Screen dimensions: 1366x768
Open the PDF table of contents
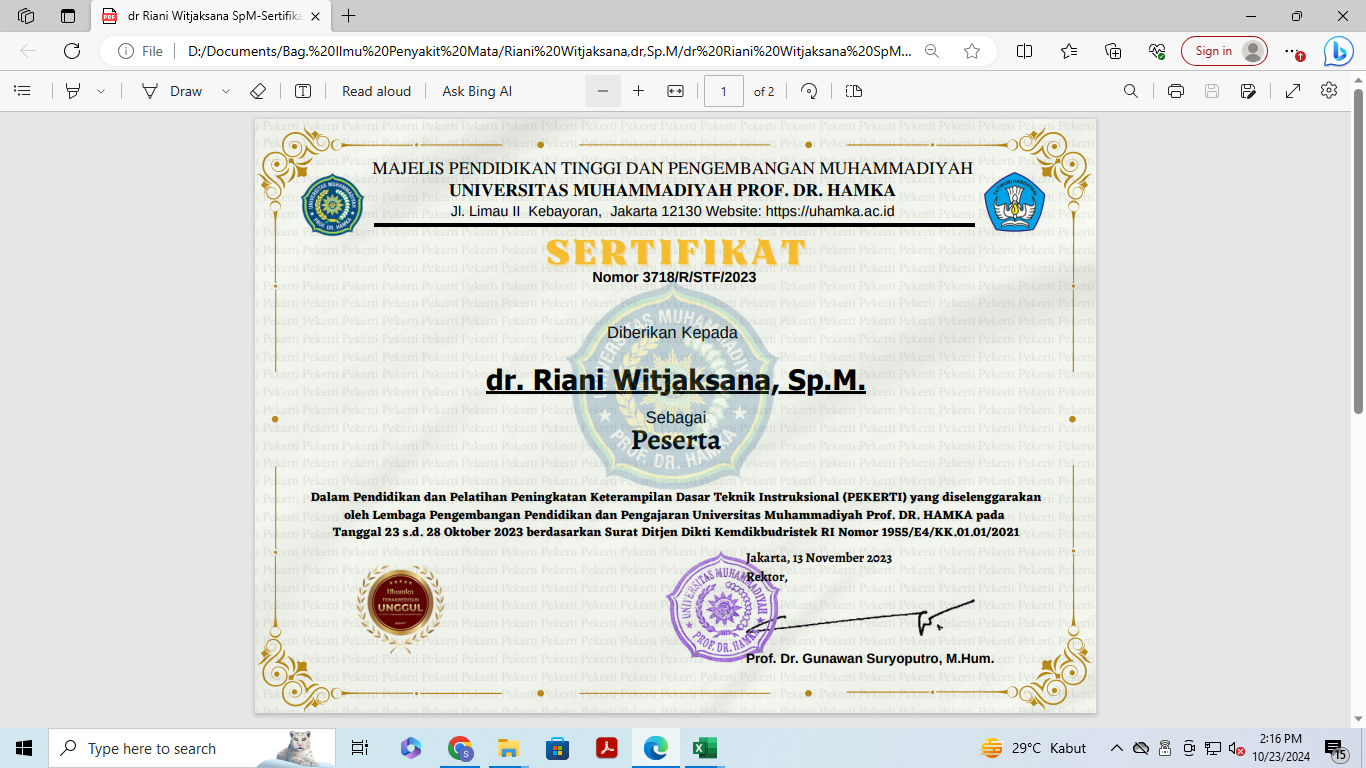22,91
